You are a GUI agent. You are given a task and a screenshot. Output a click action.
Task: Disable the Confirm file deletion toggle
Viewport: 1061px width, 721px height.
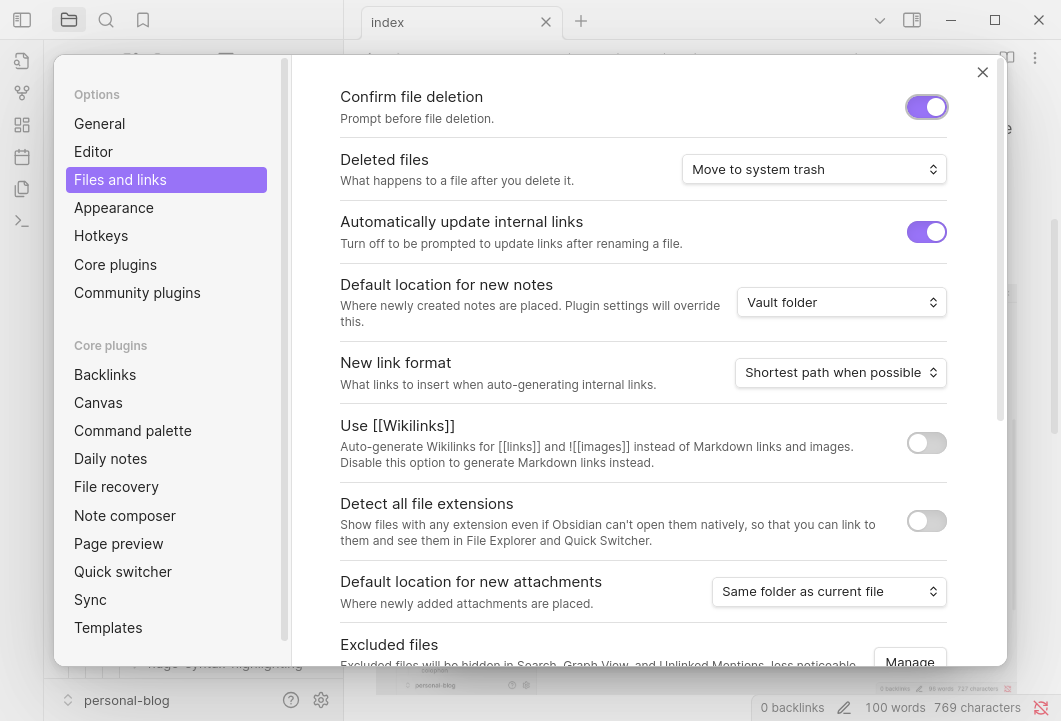tap(926, 107)
